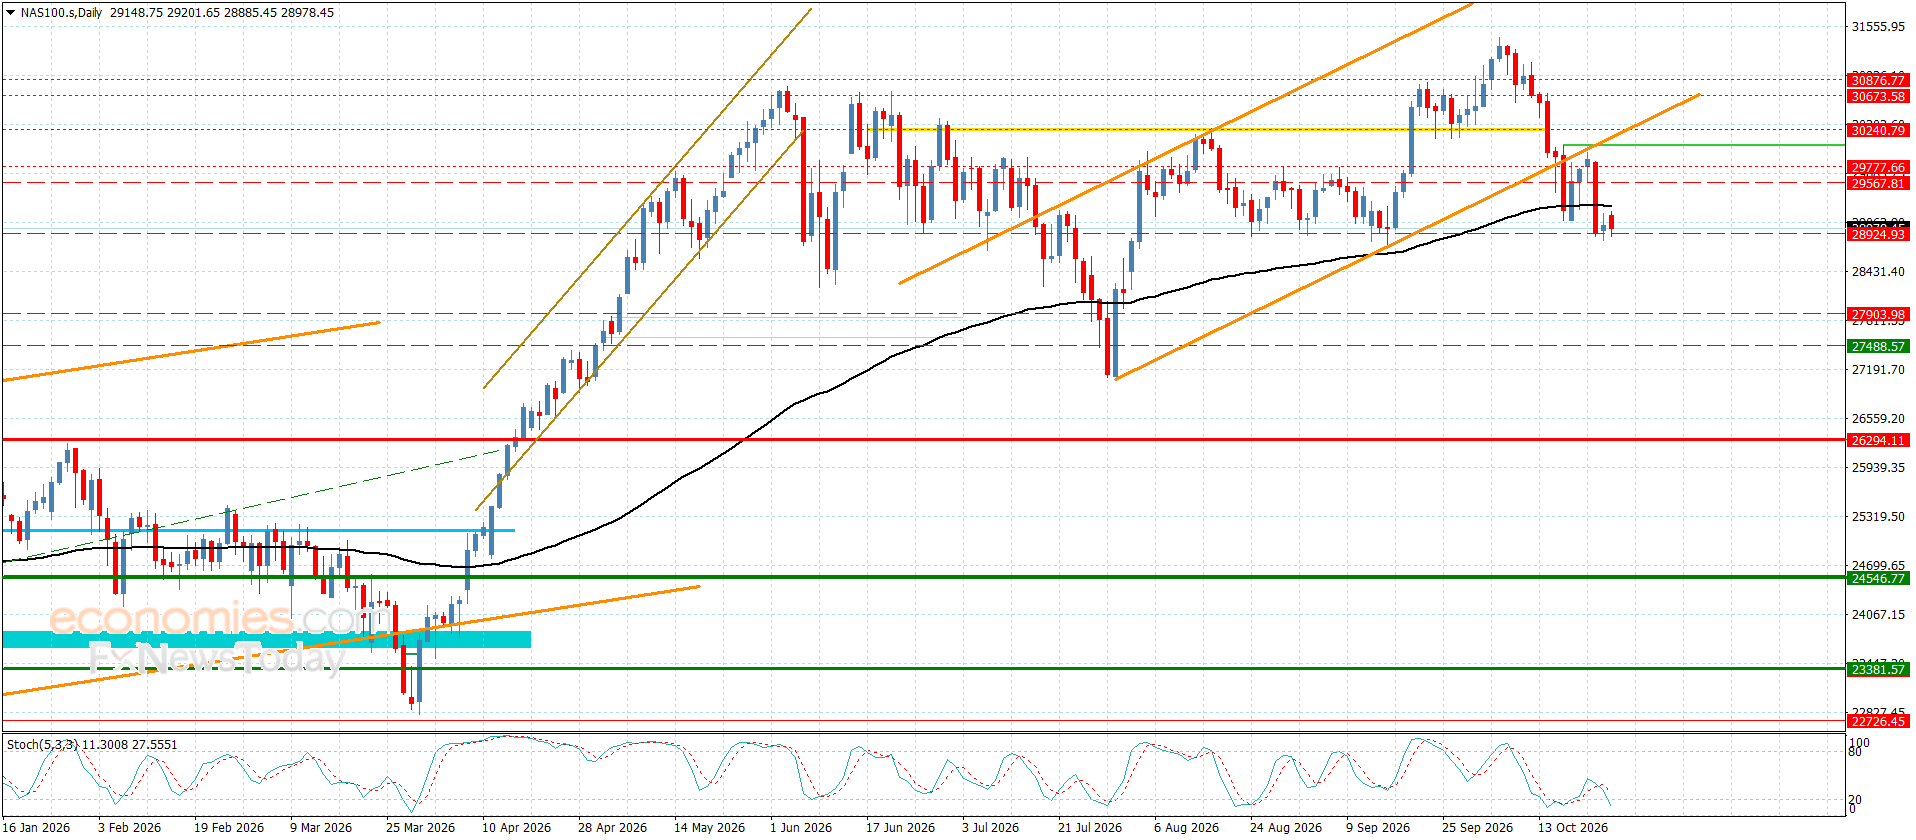Viewport: 1916px width, 840px height.
Task: Select the 3 Jul 2026 date label
Action: 990,828
